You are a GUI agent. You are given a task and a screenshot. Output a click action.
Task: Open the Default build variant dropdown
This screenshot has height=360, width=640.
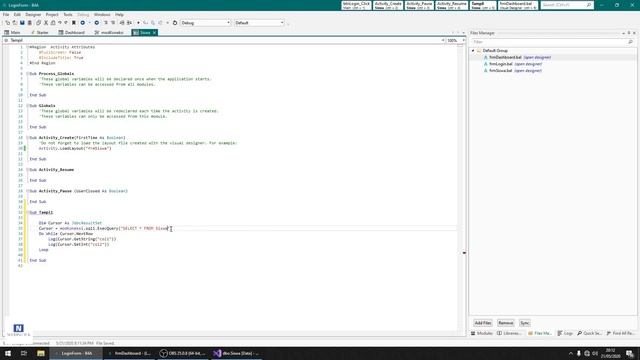coord(259,23)
